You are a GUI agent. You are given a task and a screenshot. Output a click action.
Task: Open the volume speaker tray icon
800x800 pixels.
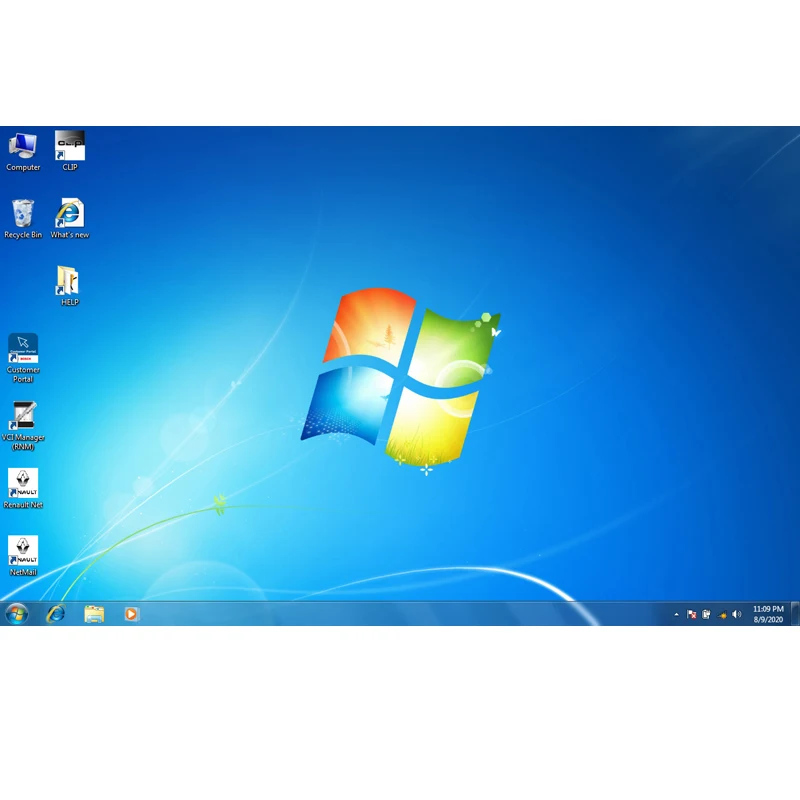pyautogui.click(x=737, y=614)
